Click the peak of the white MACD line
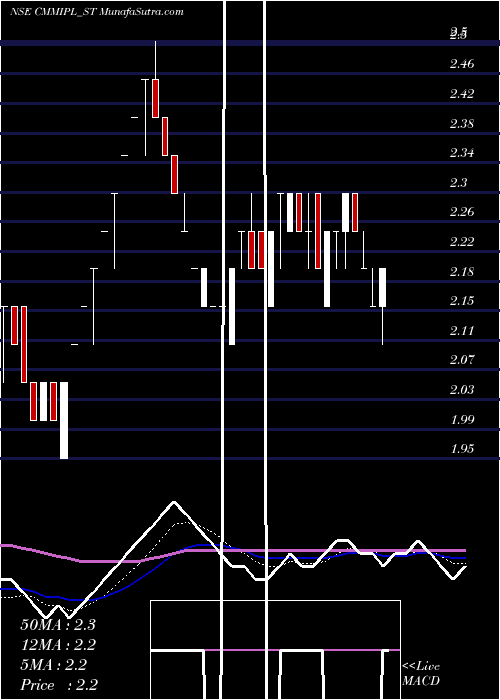 [x=174, y=503]
